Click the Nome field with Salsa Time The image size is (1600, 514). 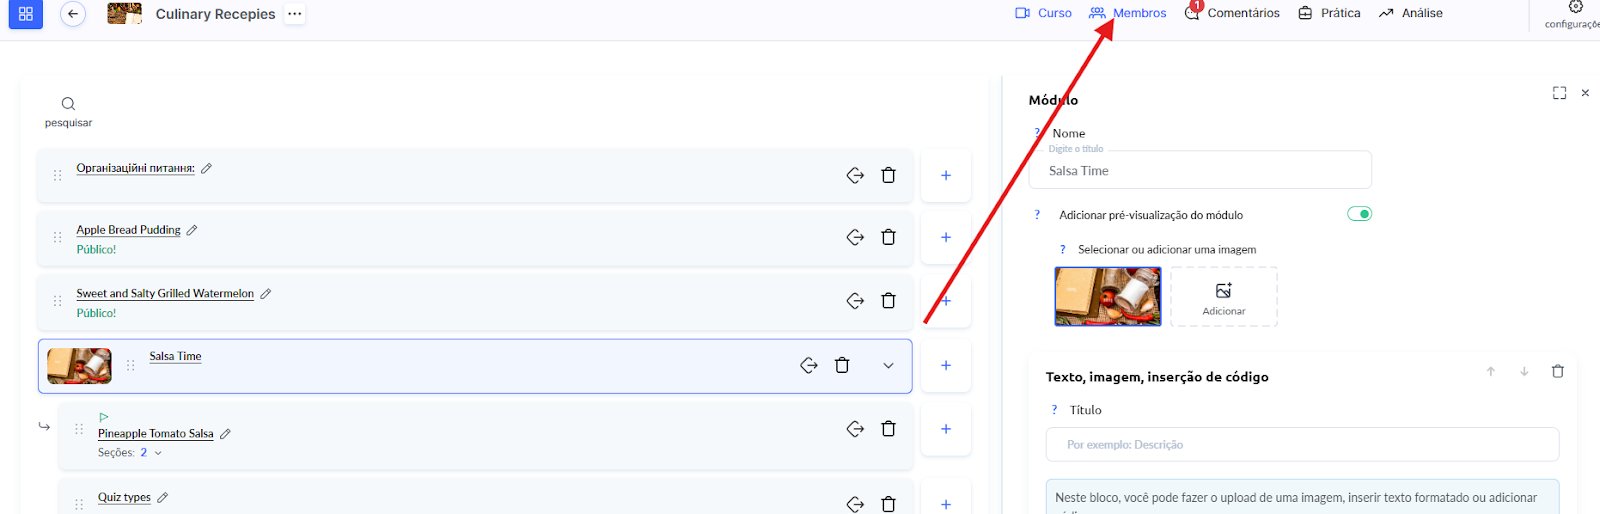(x=1200, y=170)
